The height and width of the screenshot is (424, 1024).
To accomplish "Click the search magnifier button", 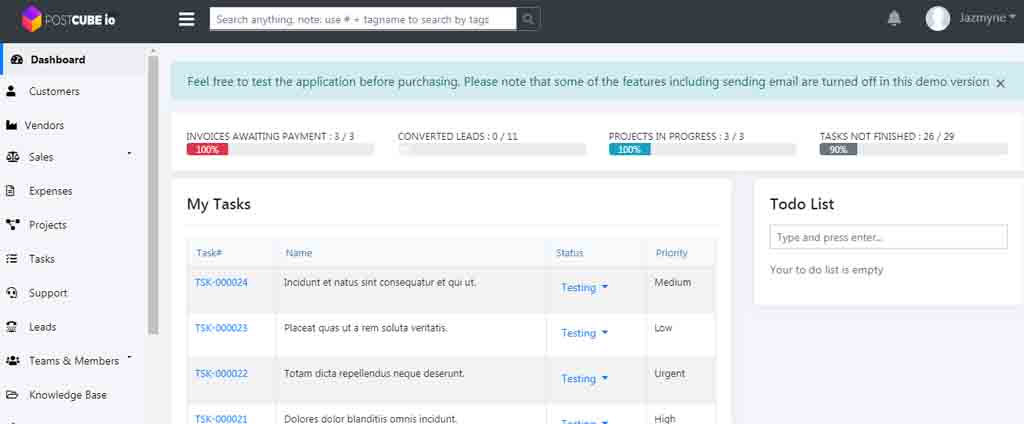I will click(528, 19).
